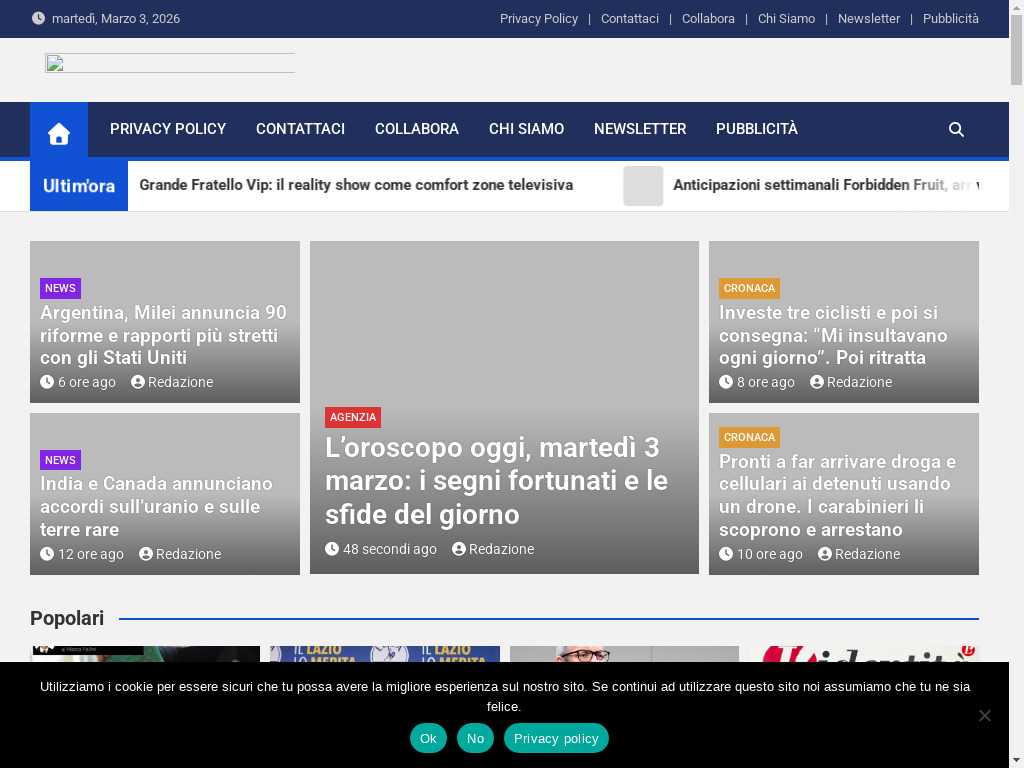Open CHI SIAMO in main navigation

click(526, 129)
